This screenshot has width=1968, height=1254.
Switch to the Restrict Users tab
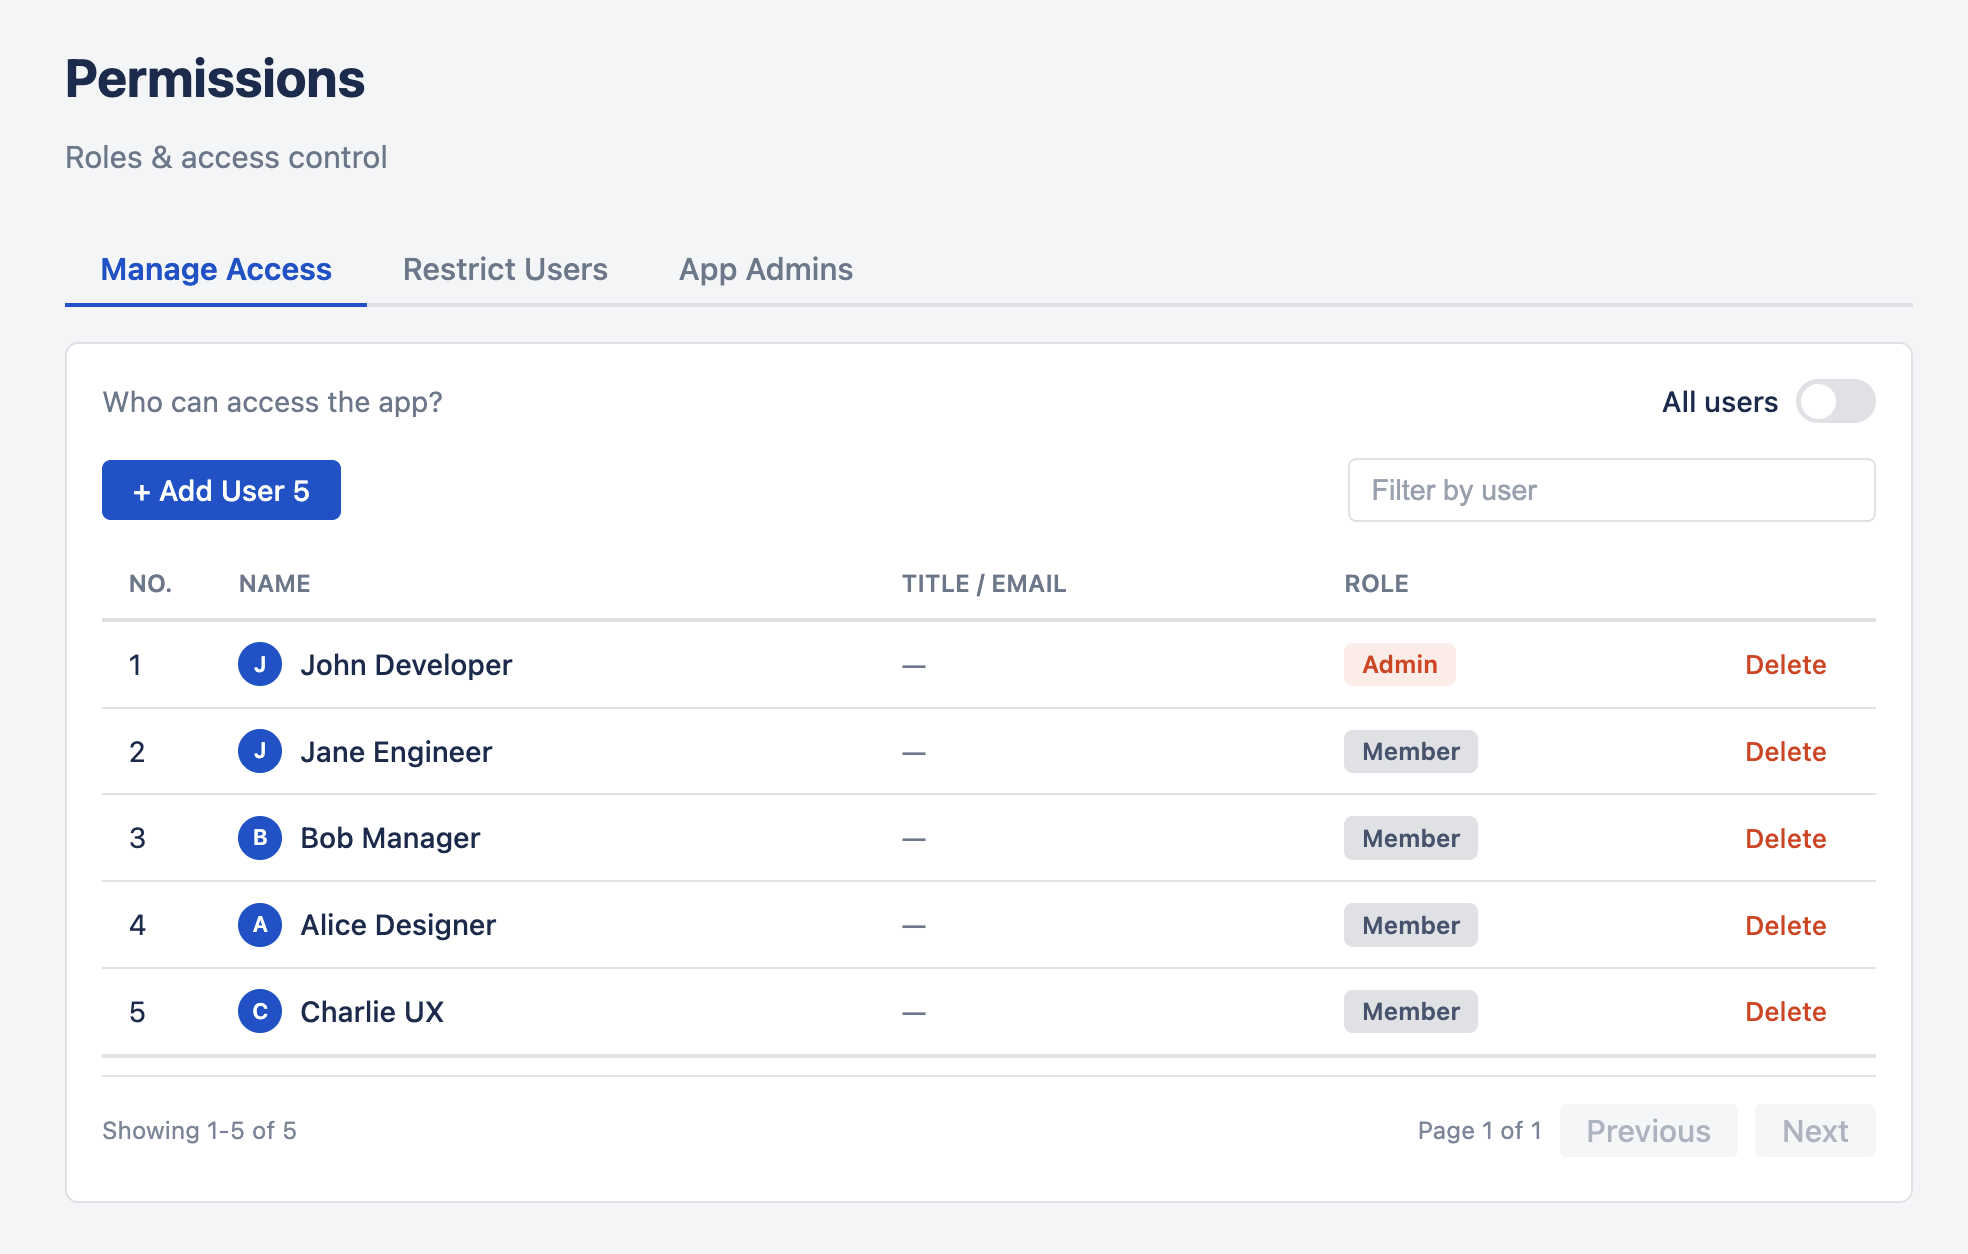coord(504,269)
